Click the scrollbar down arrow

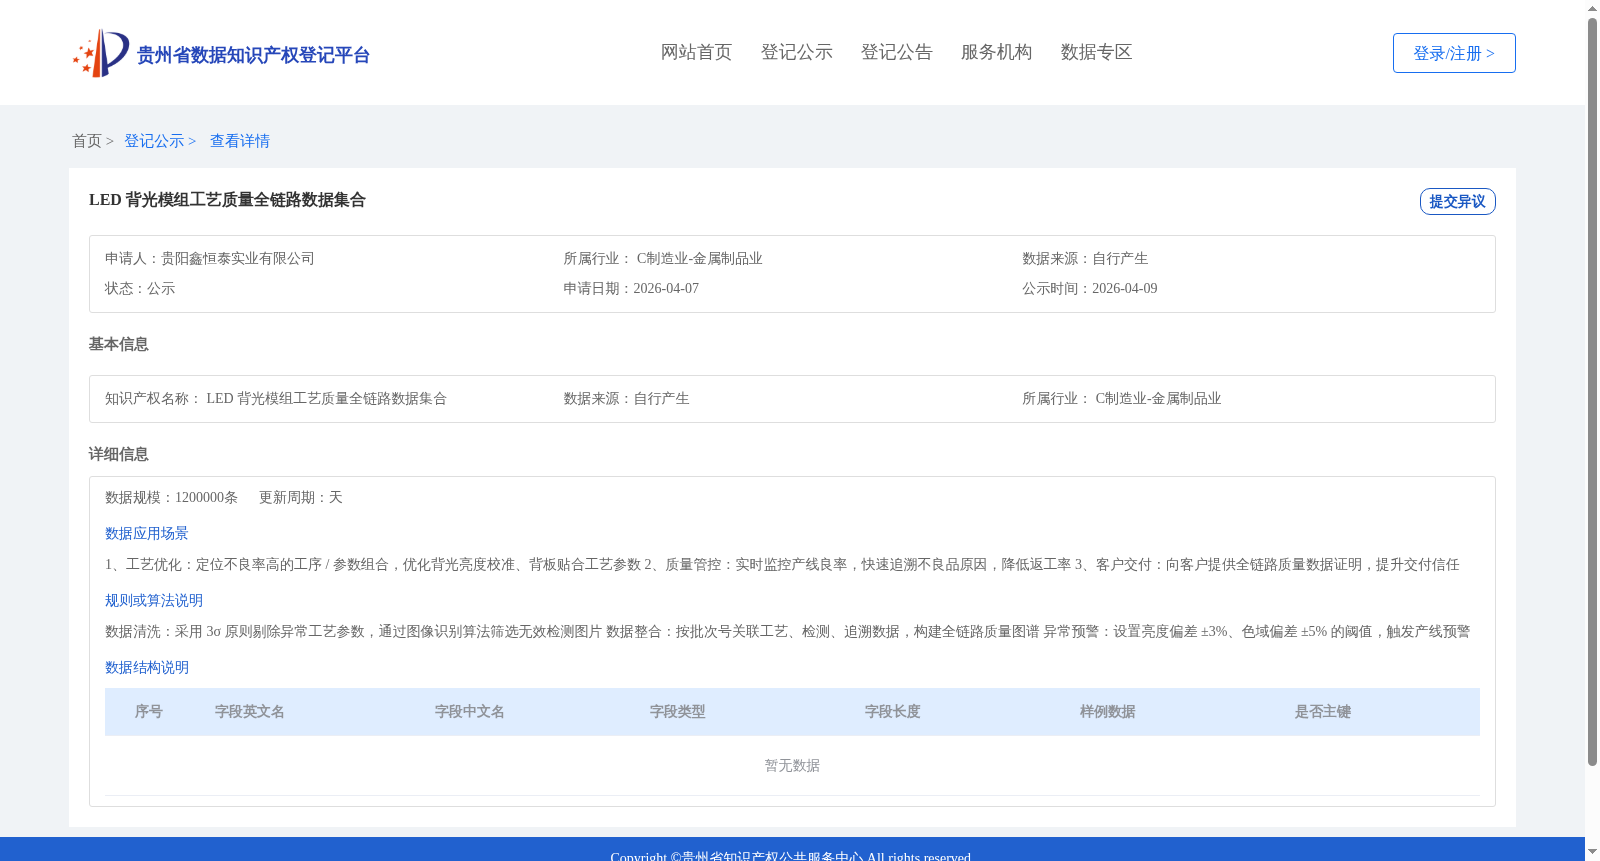(1592, 852)
